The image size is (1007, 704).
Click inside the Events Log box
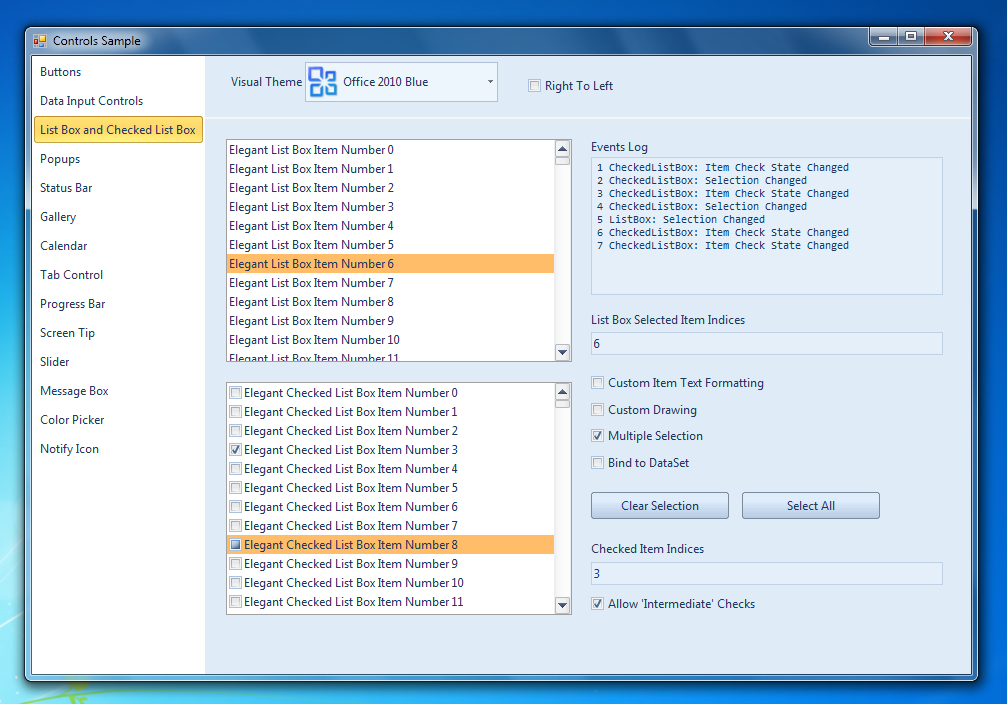[x=767, y=226]
